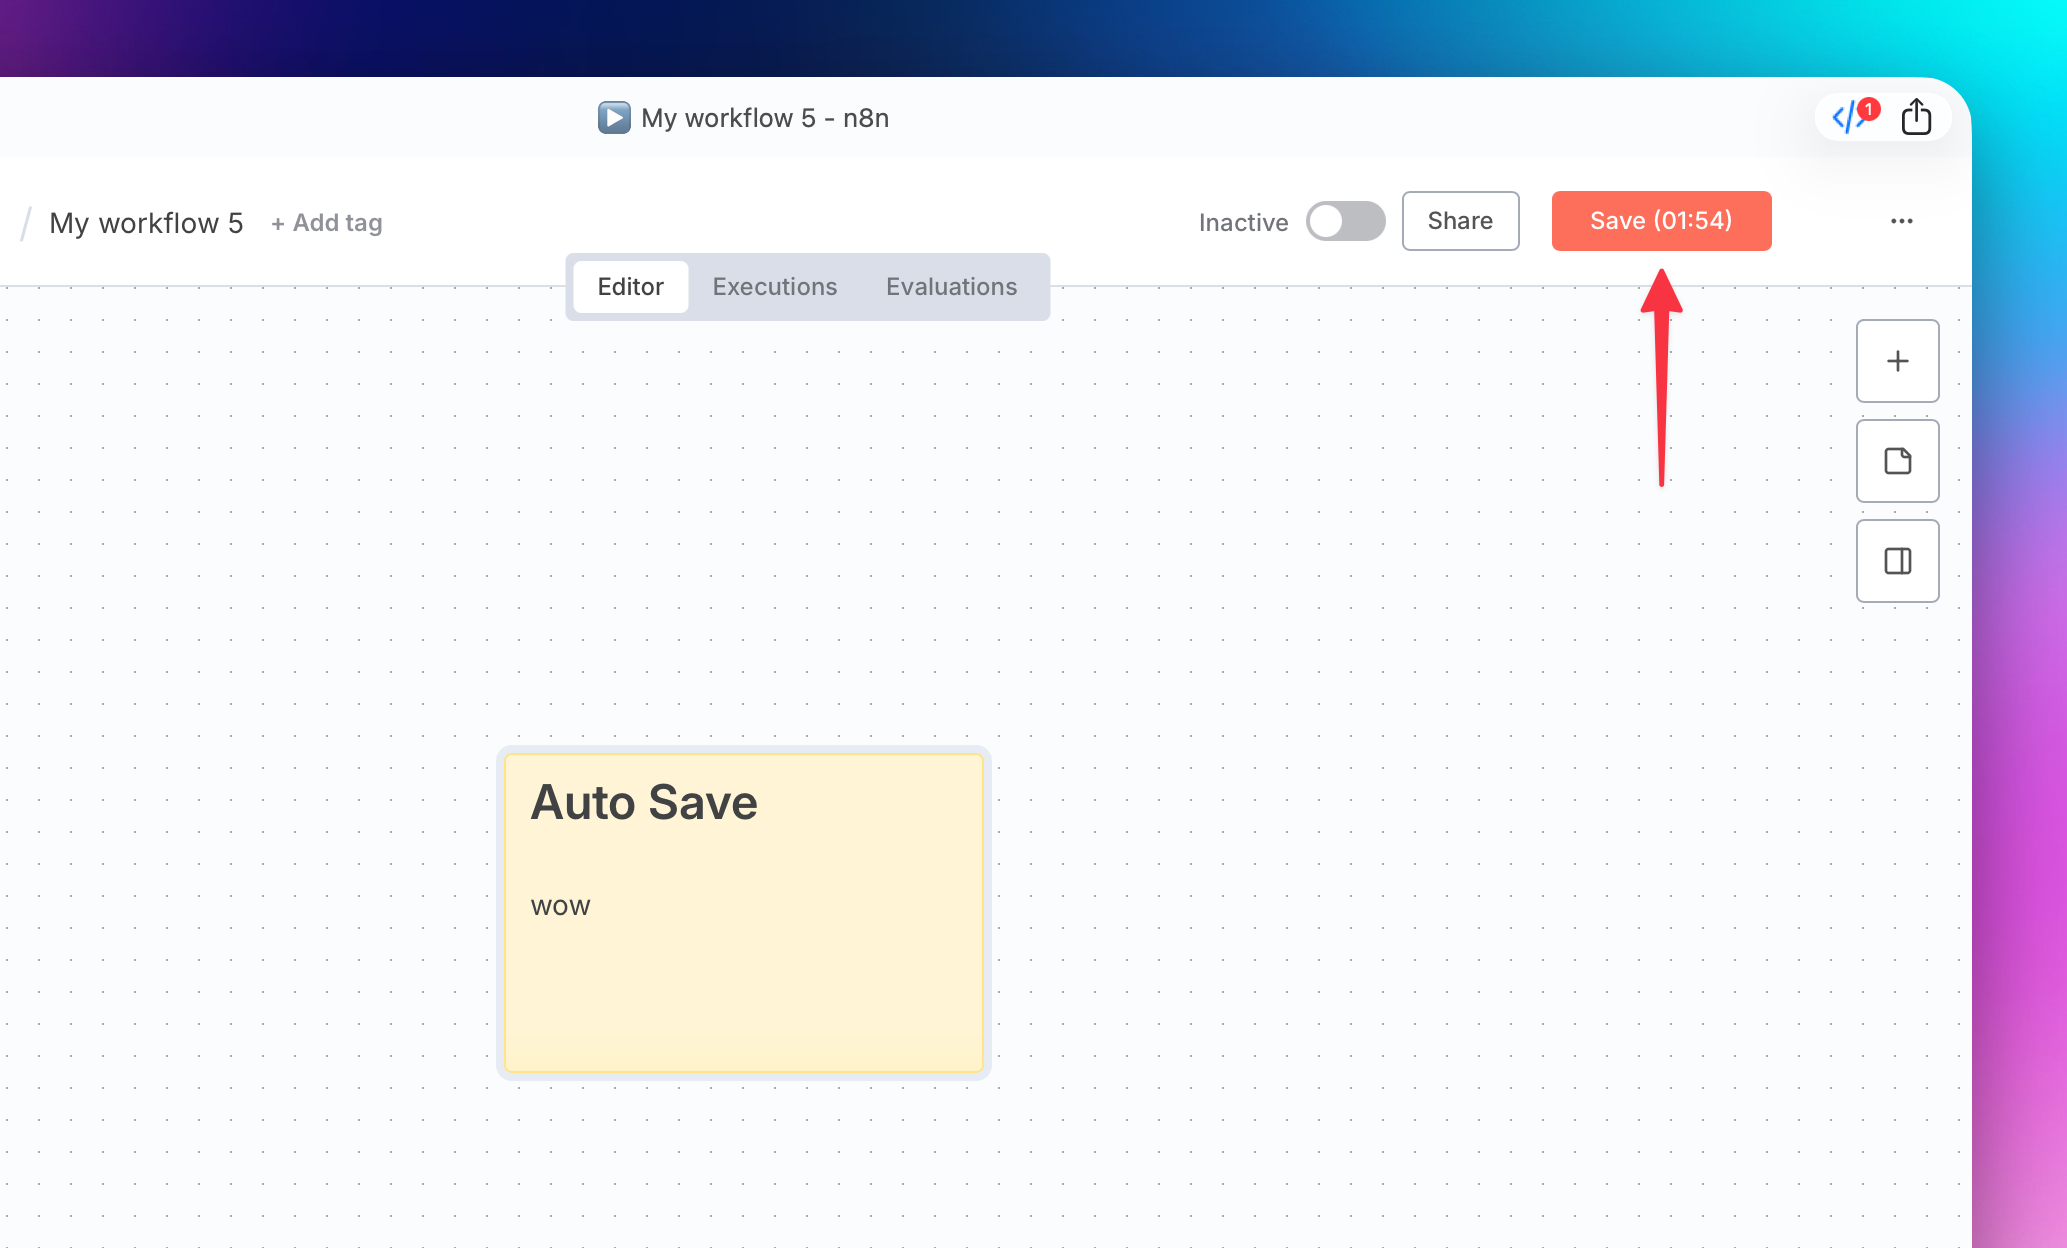Rename the workflow by clicking My workflow 5

pyautogui.click(x=146, y=222)
